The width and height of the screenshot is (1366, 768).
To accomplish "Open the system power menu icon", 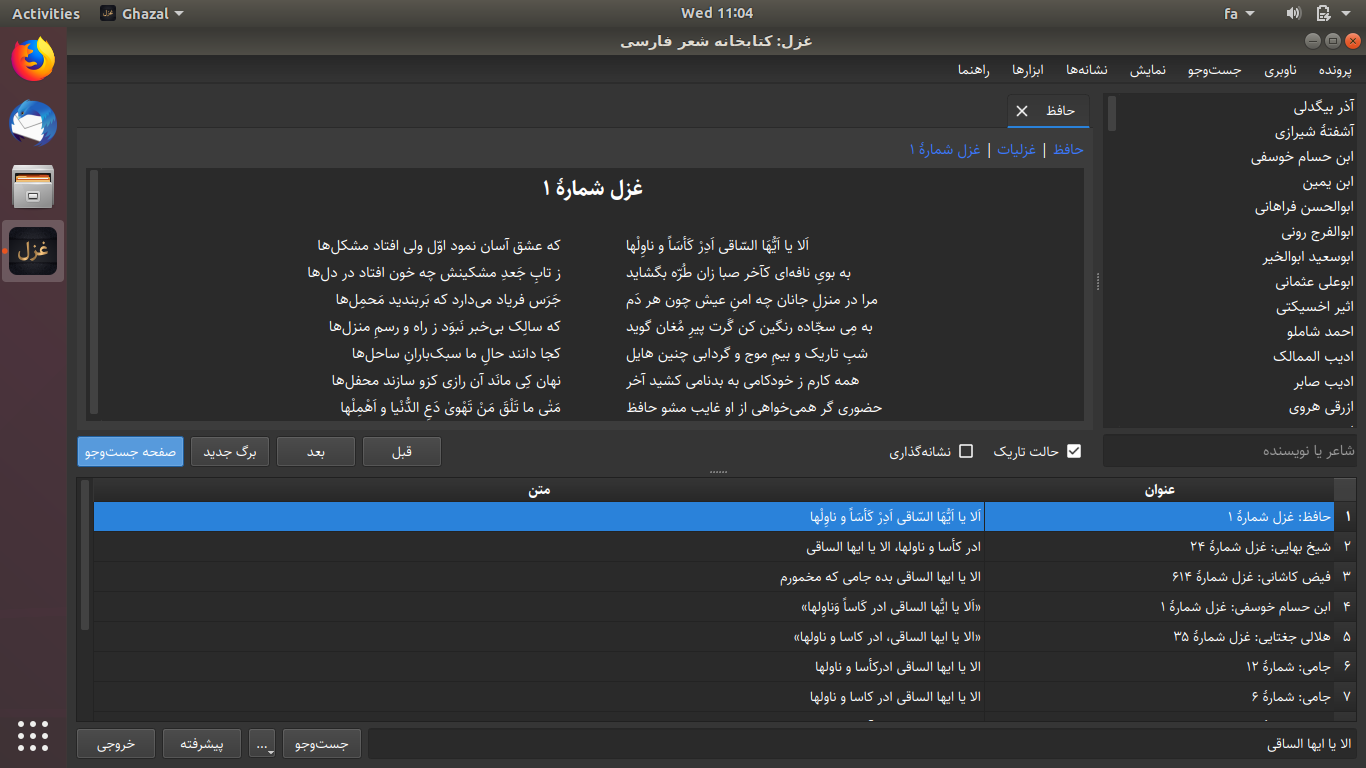I will pyautogui.click(x=1324, y=13).
